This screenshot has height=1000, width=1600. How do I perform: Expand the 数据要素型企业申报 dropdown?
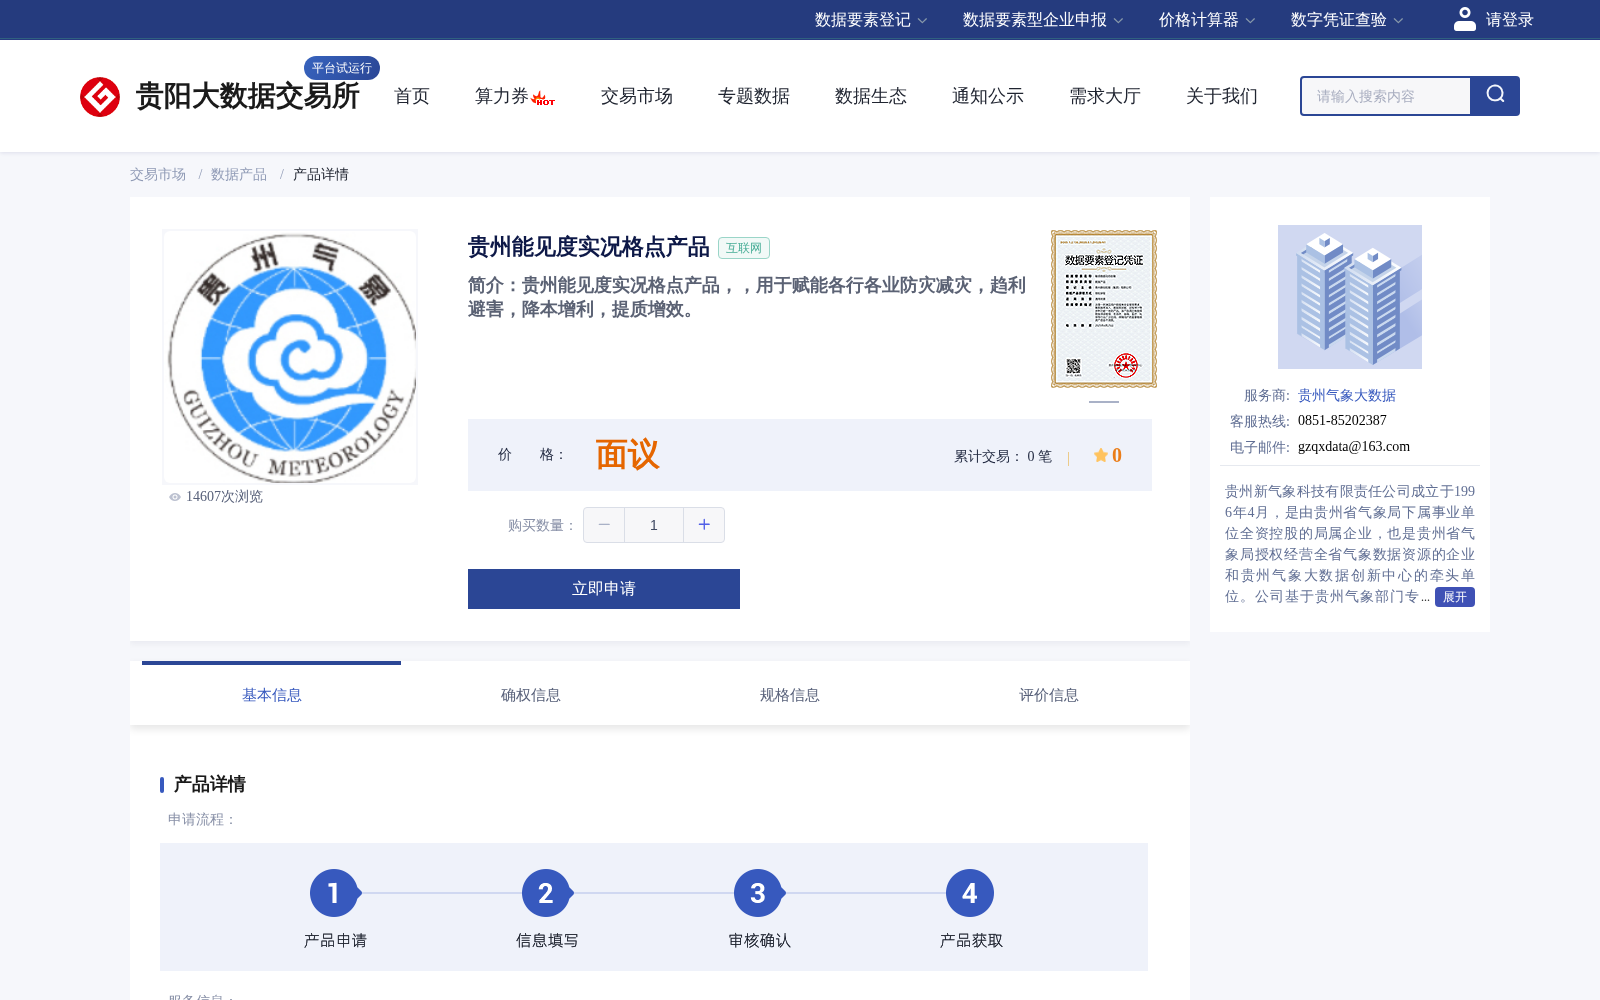(1043, 20)
